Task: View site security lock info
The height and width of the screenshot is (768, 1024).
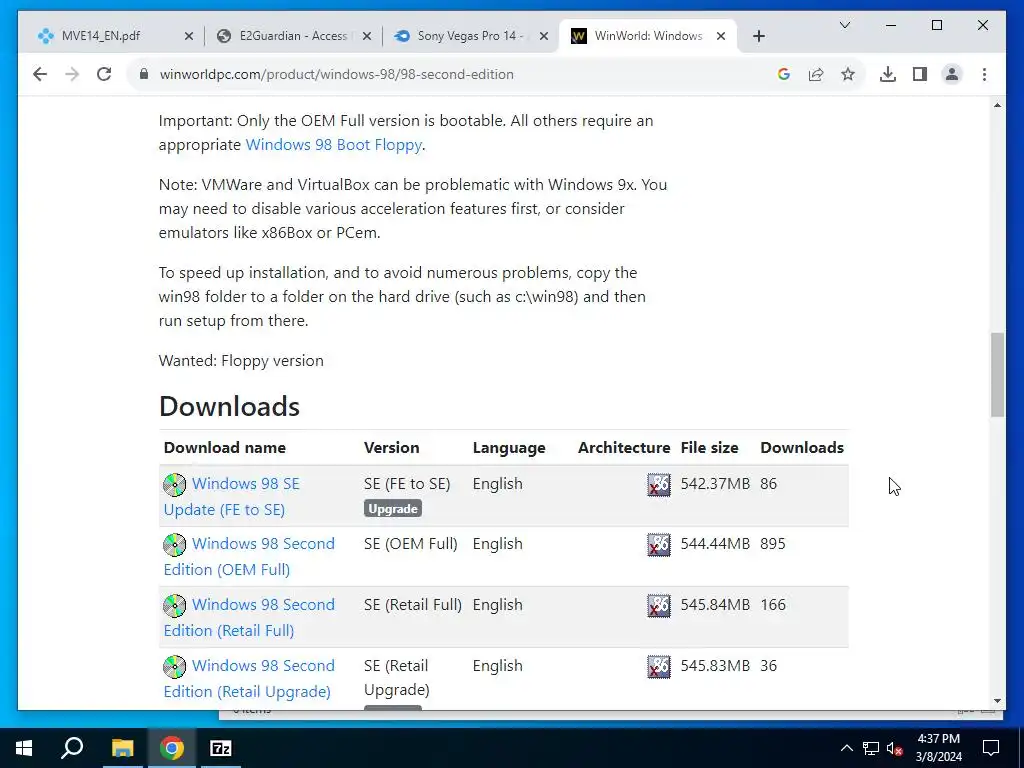Action: pyautogui.click(x=144, y=74)
